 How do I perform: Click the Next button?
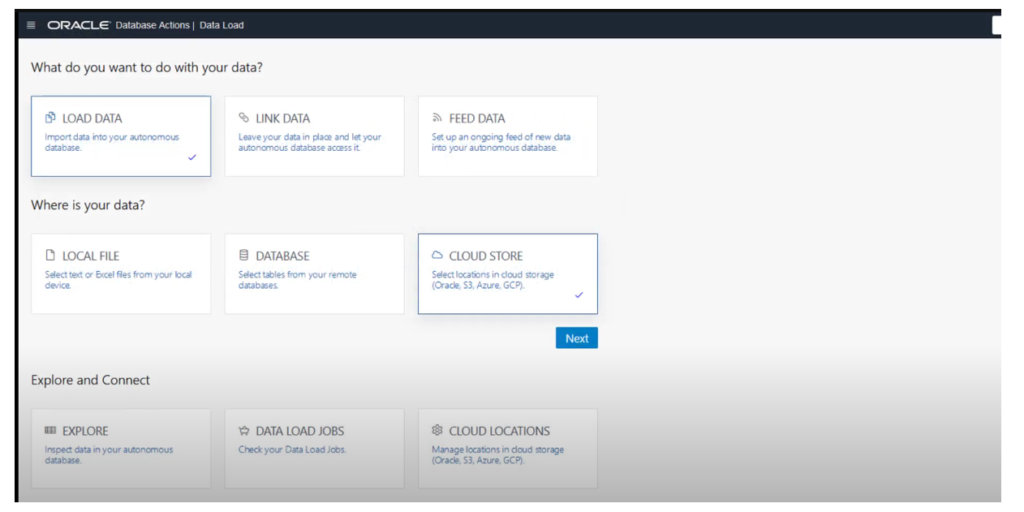tap(577, 338)
